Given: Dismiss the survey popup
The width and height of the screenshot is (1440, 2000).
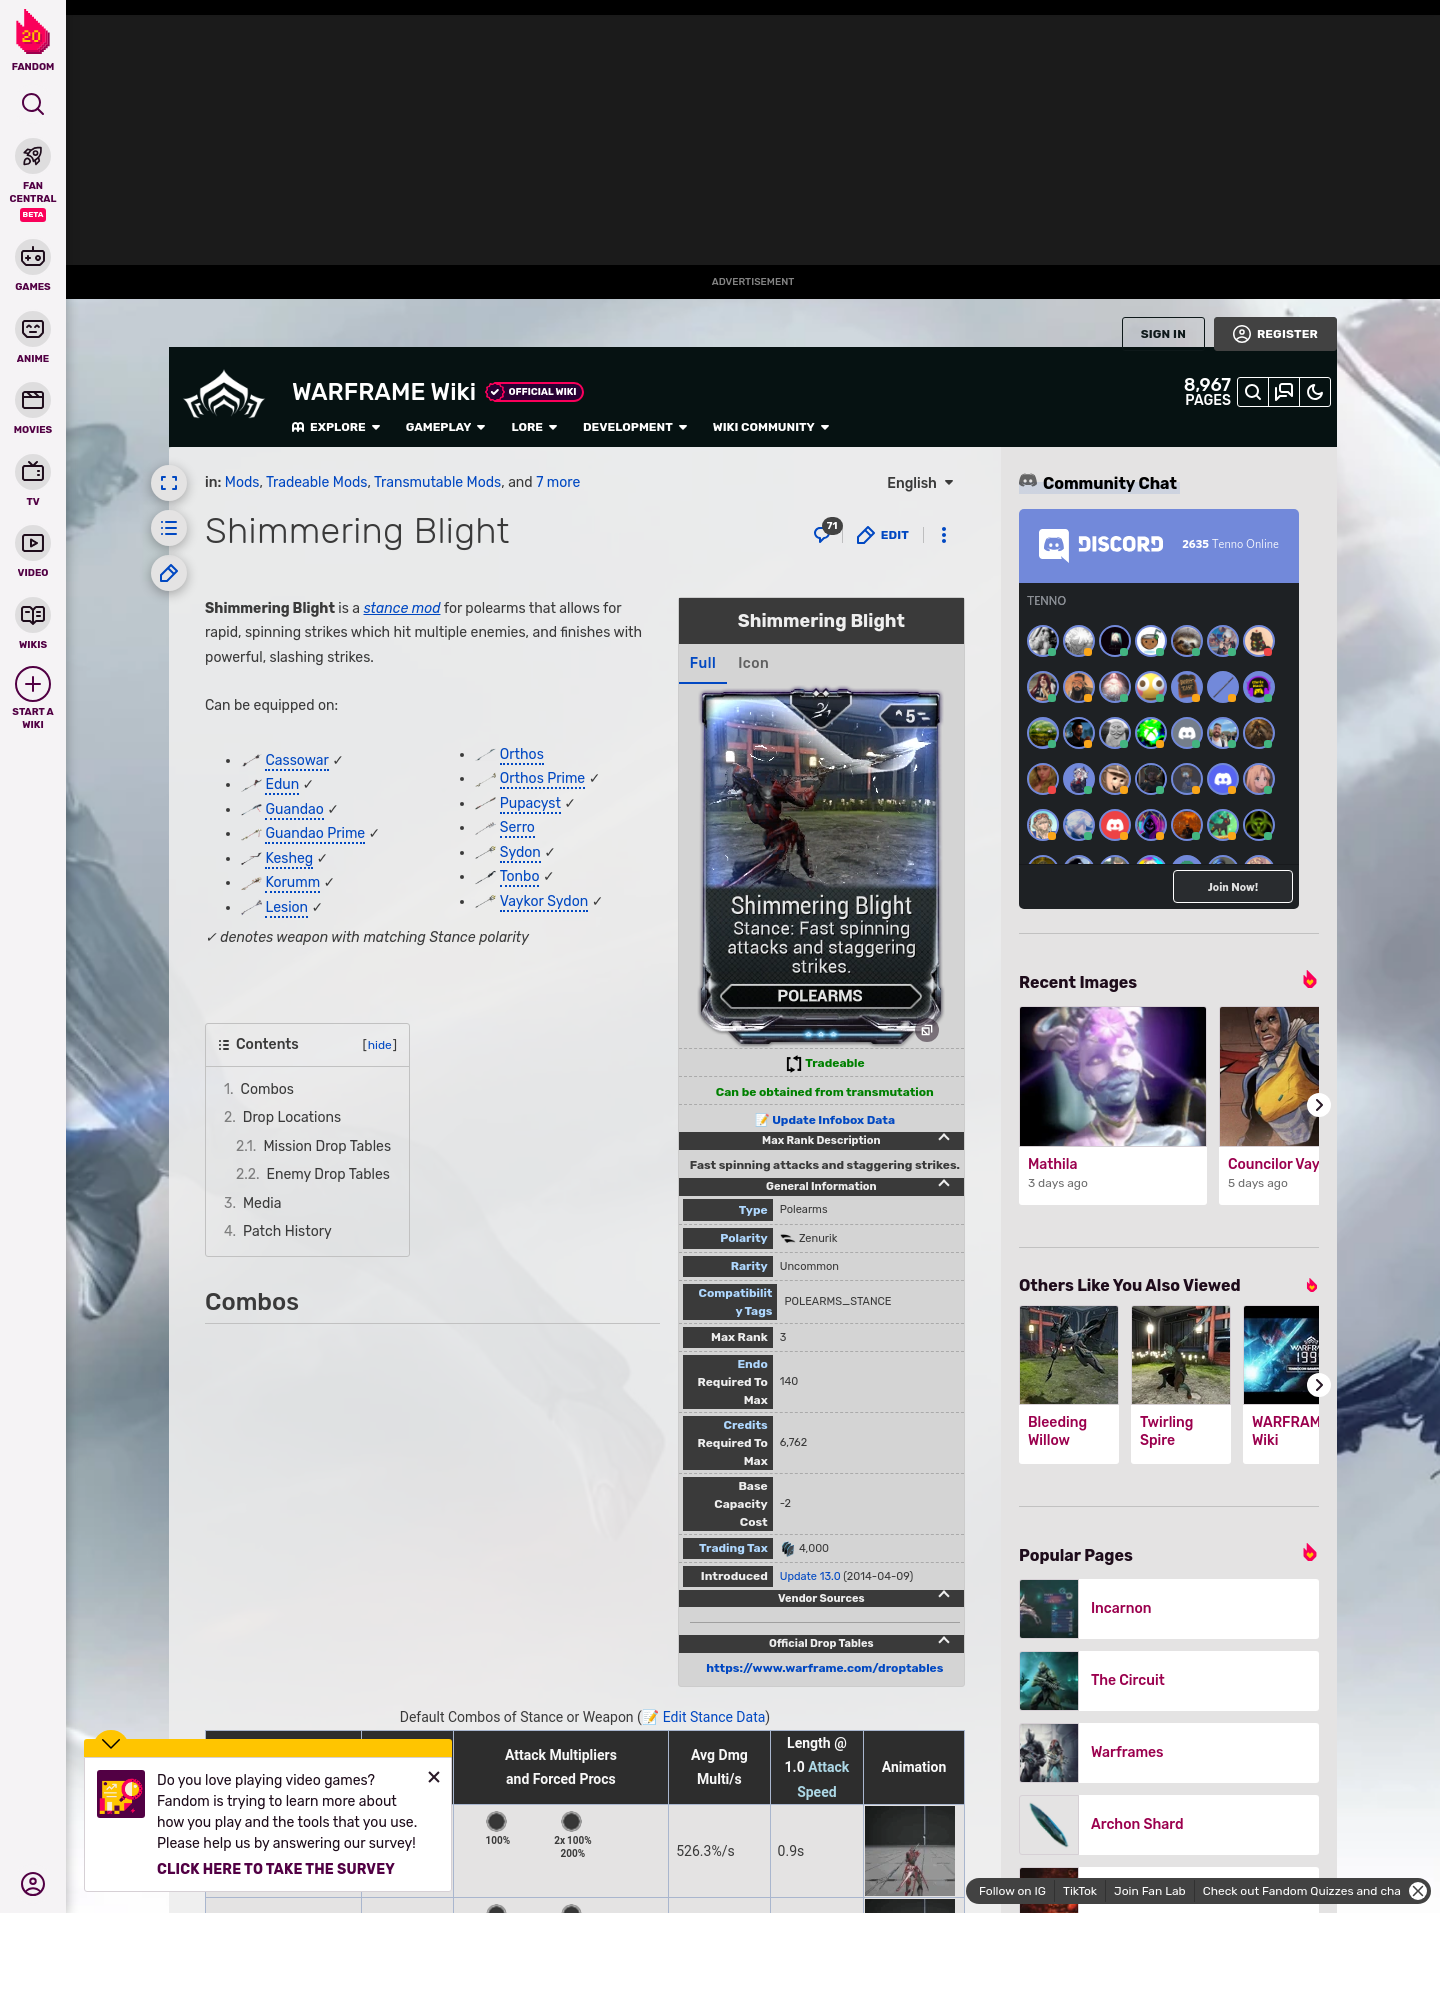Looking at the screenshot, I should point(434,1777).
